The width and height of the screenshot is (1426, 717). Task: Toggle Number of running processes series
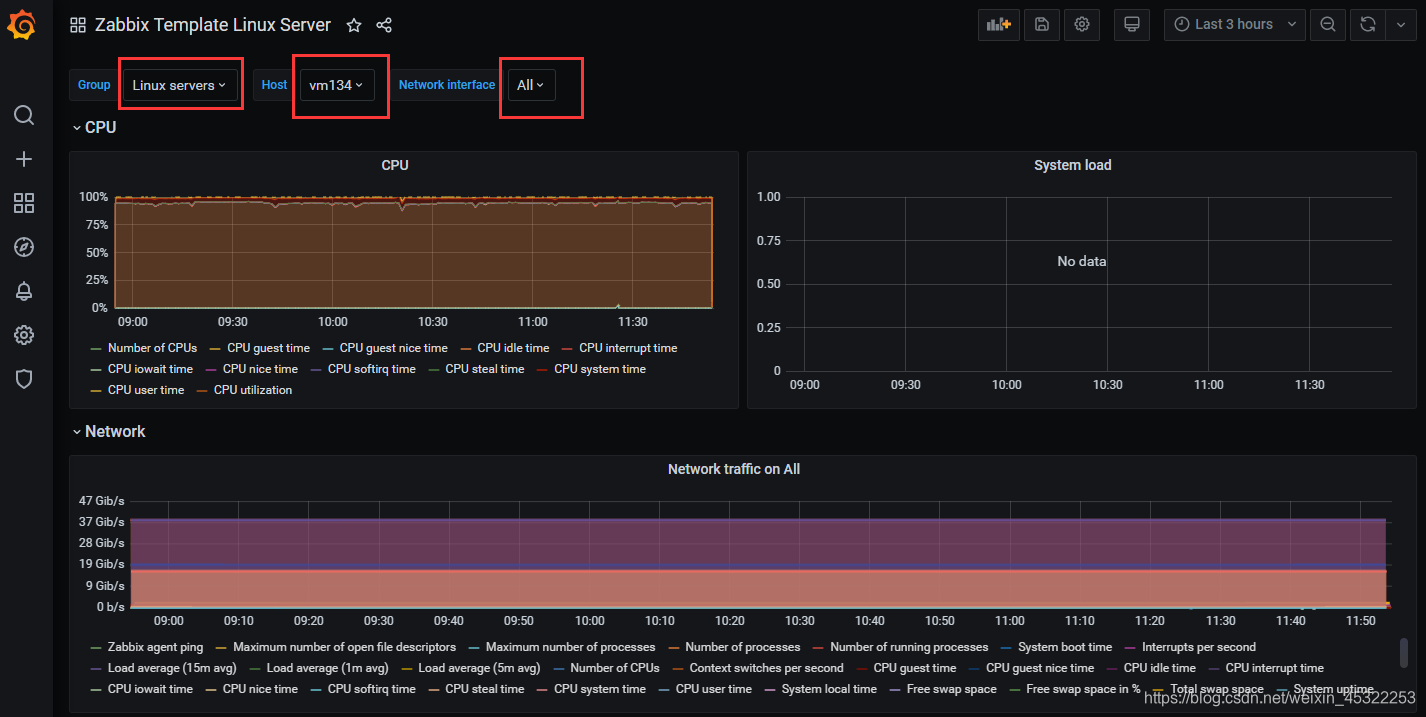(909, 647)
